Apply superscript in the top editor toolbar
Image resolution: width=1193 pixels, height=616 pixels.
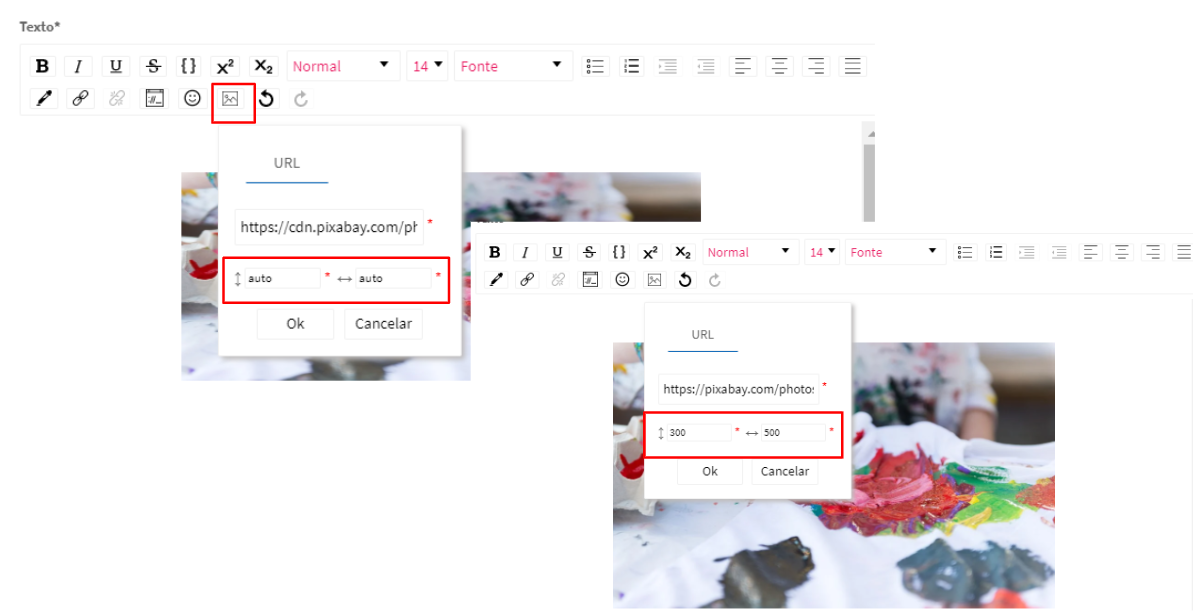(225, 66)
